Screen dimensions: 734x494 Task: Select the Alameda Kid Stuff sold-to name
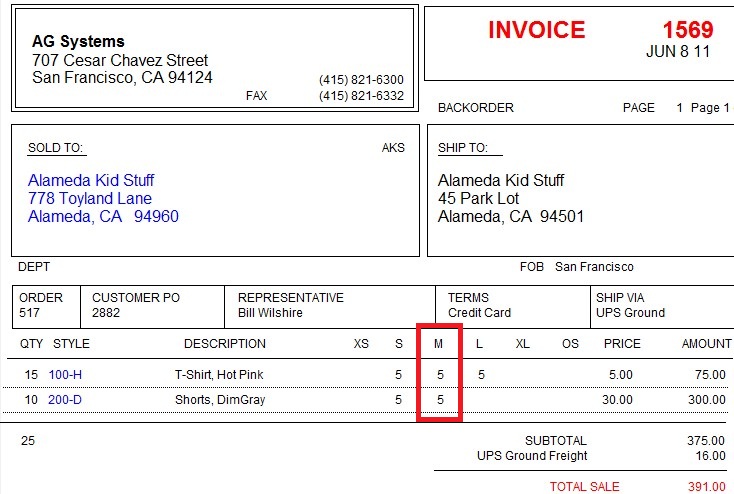pyautogui.click(x=91, y=180)
